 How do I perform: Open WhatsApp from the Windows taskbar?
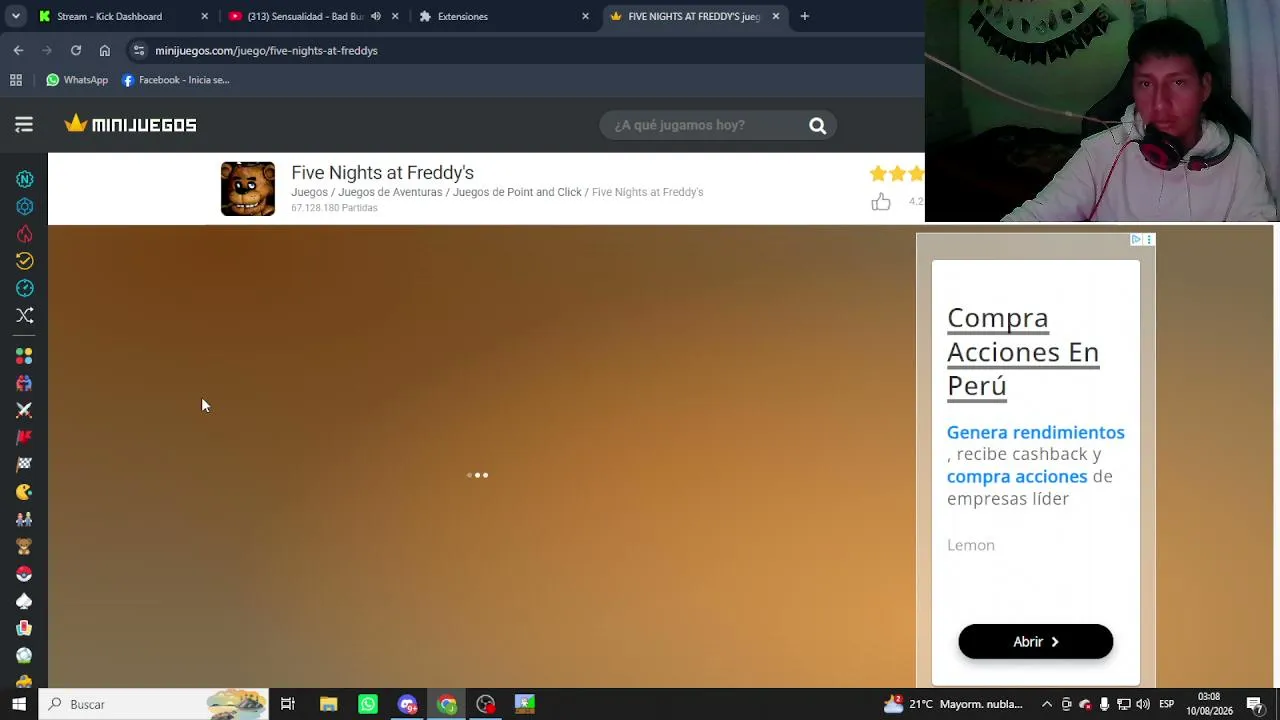(368, 704)
